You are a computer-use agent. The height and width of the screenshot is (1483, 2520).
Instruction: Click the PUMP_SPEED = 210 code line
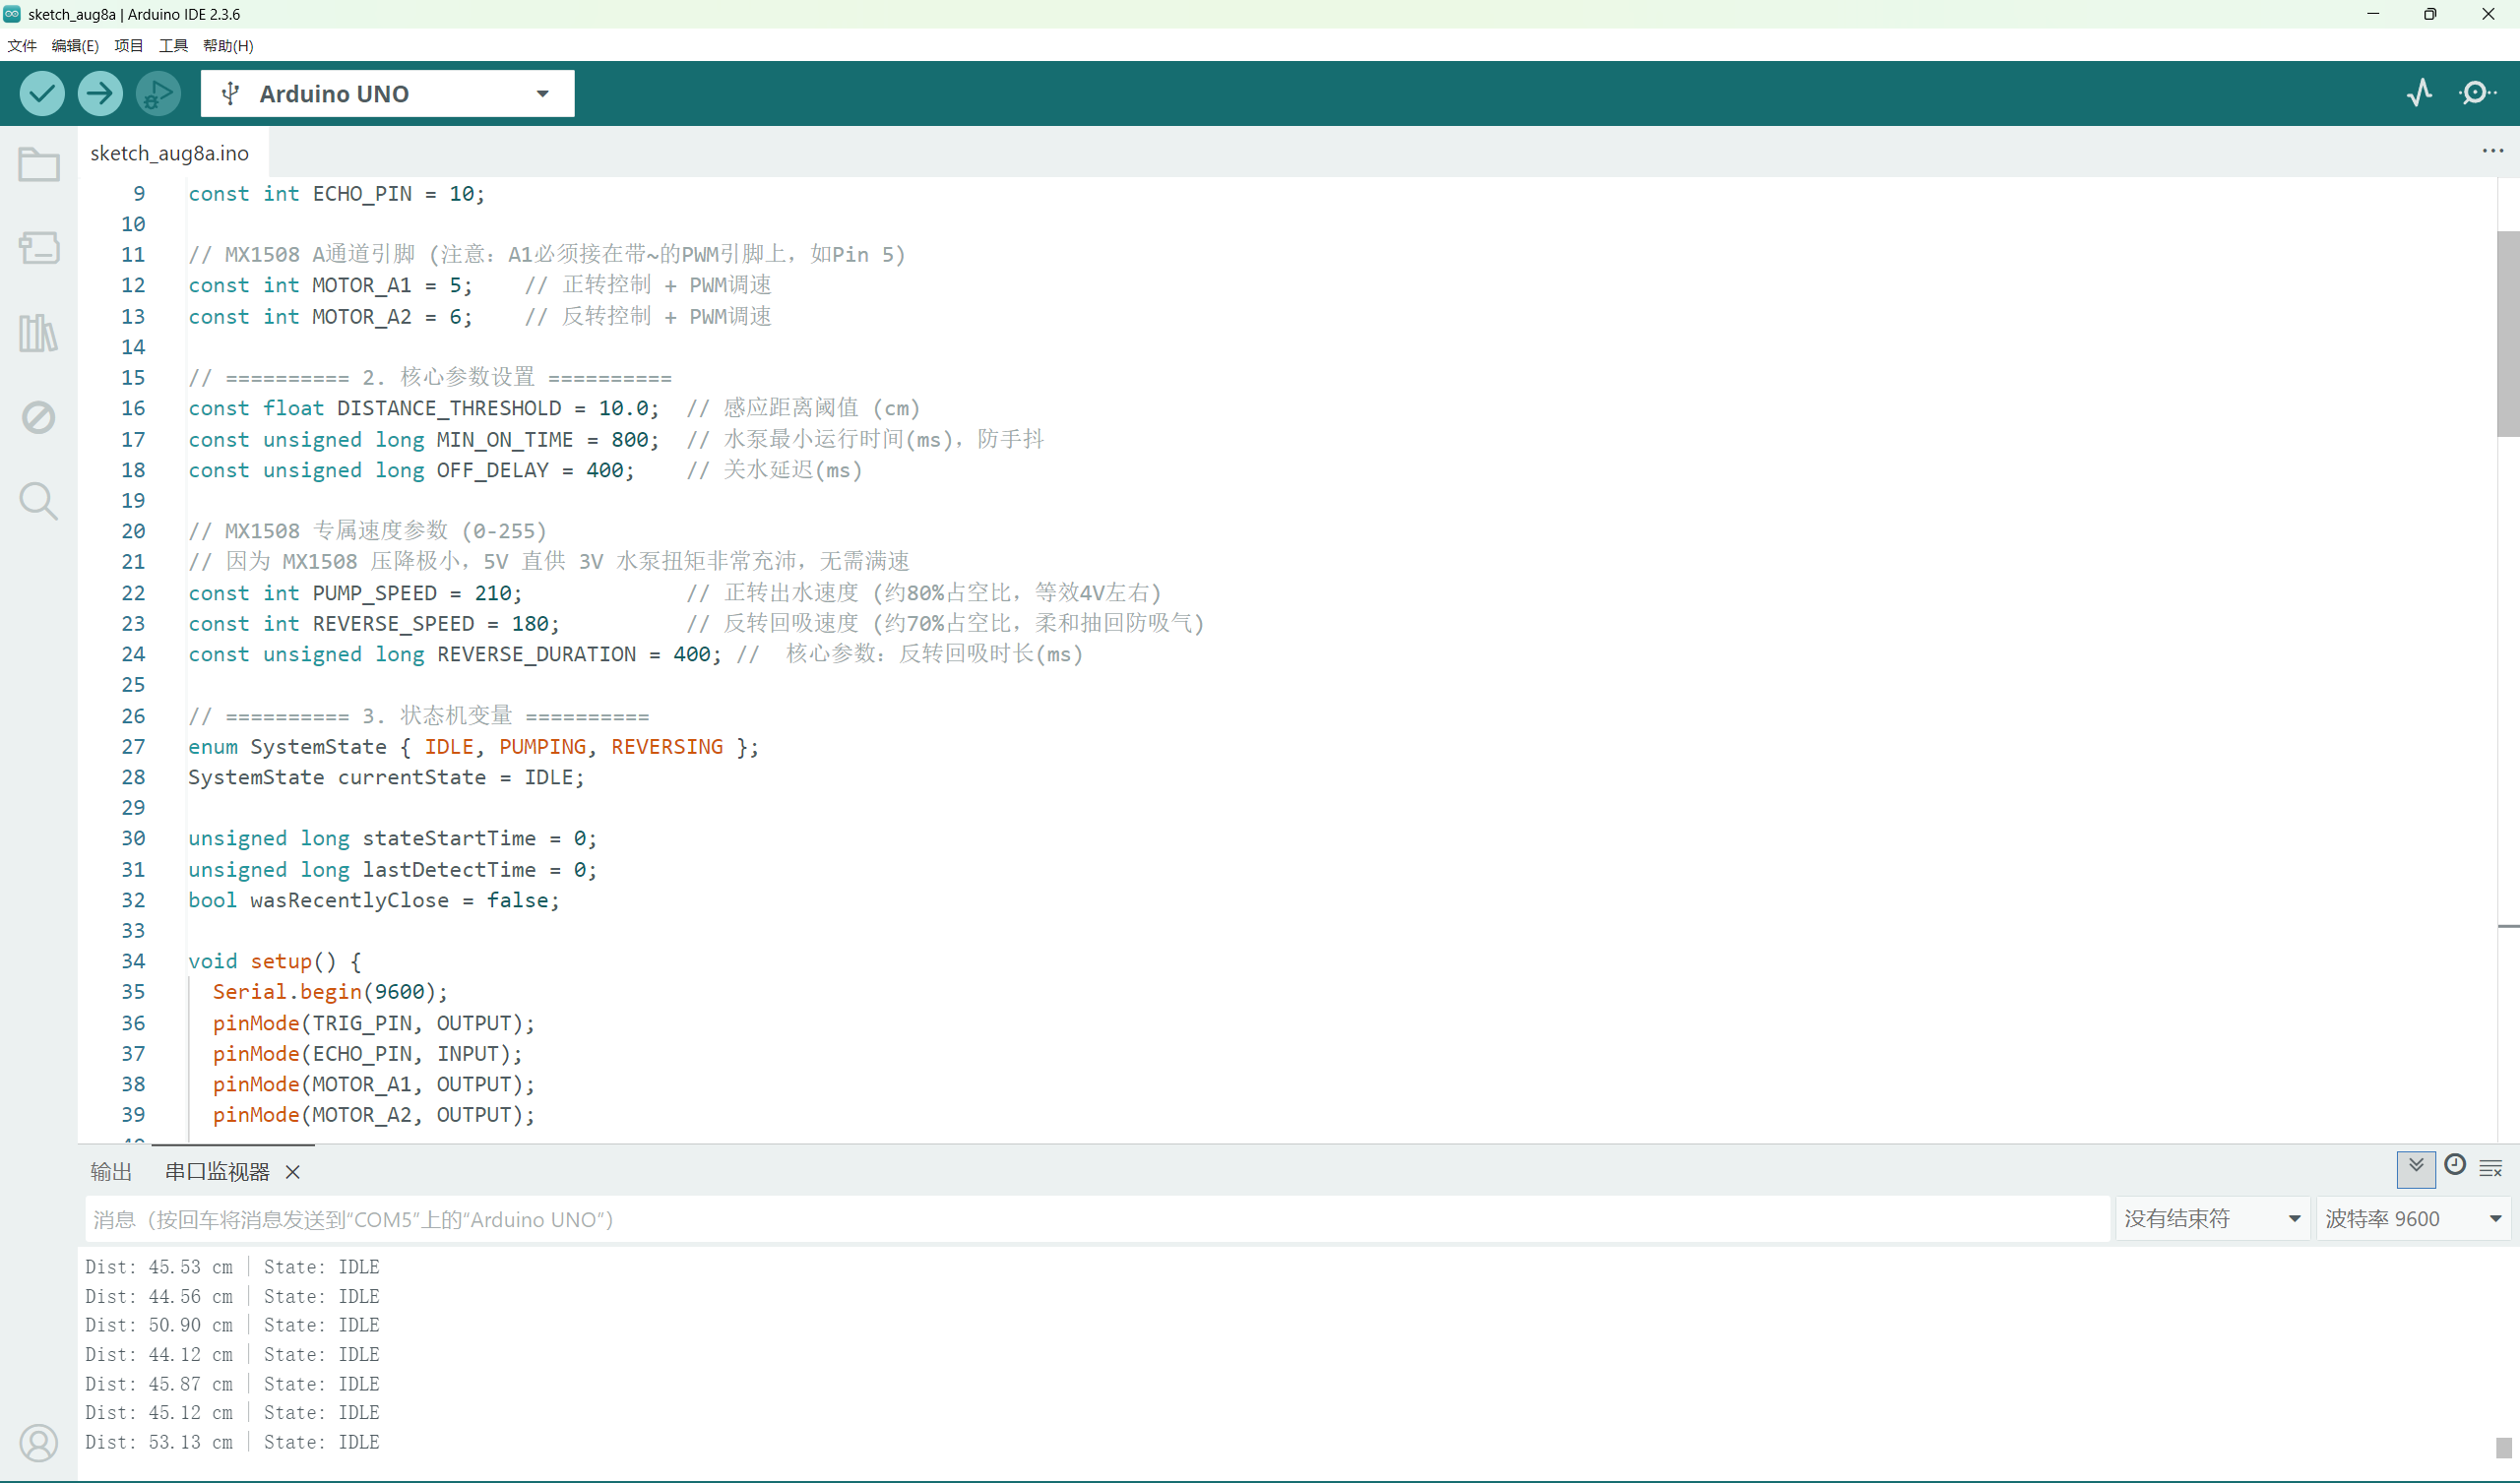click(x=675, y=593)
